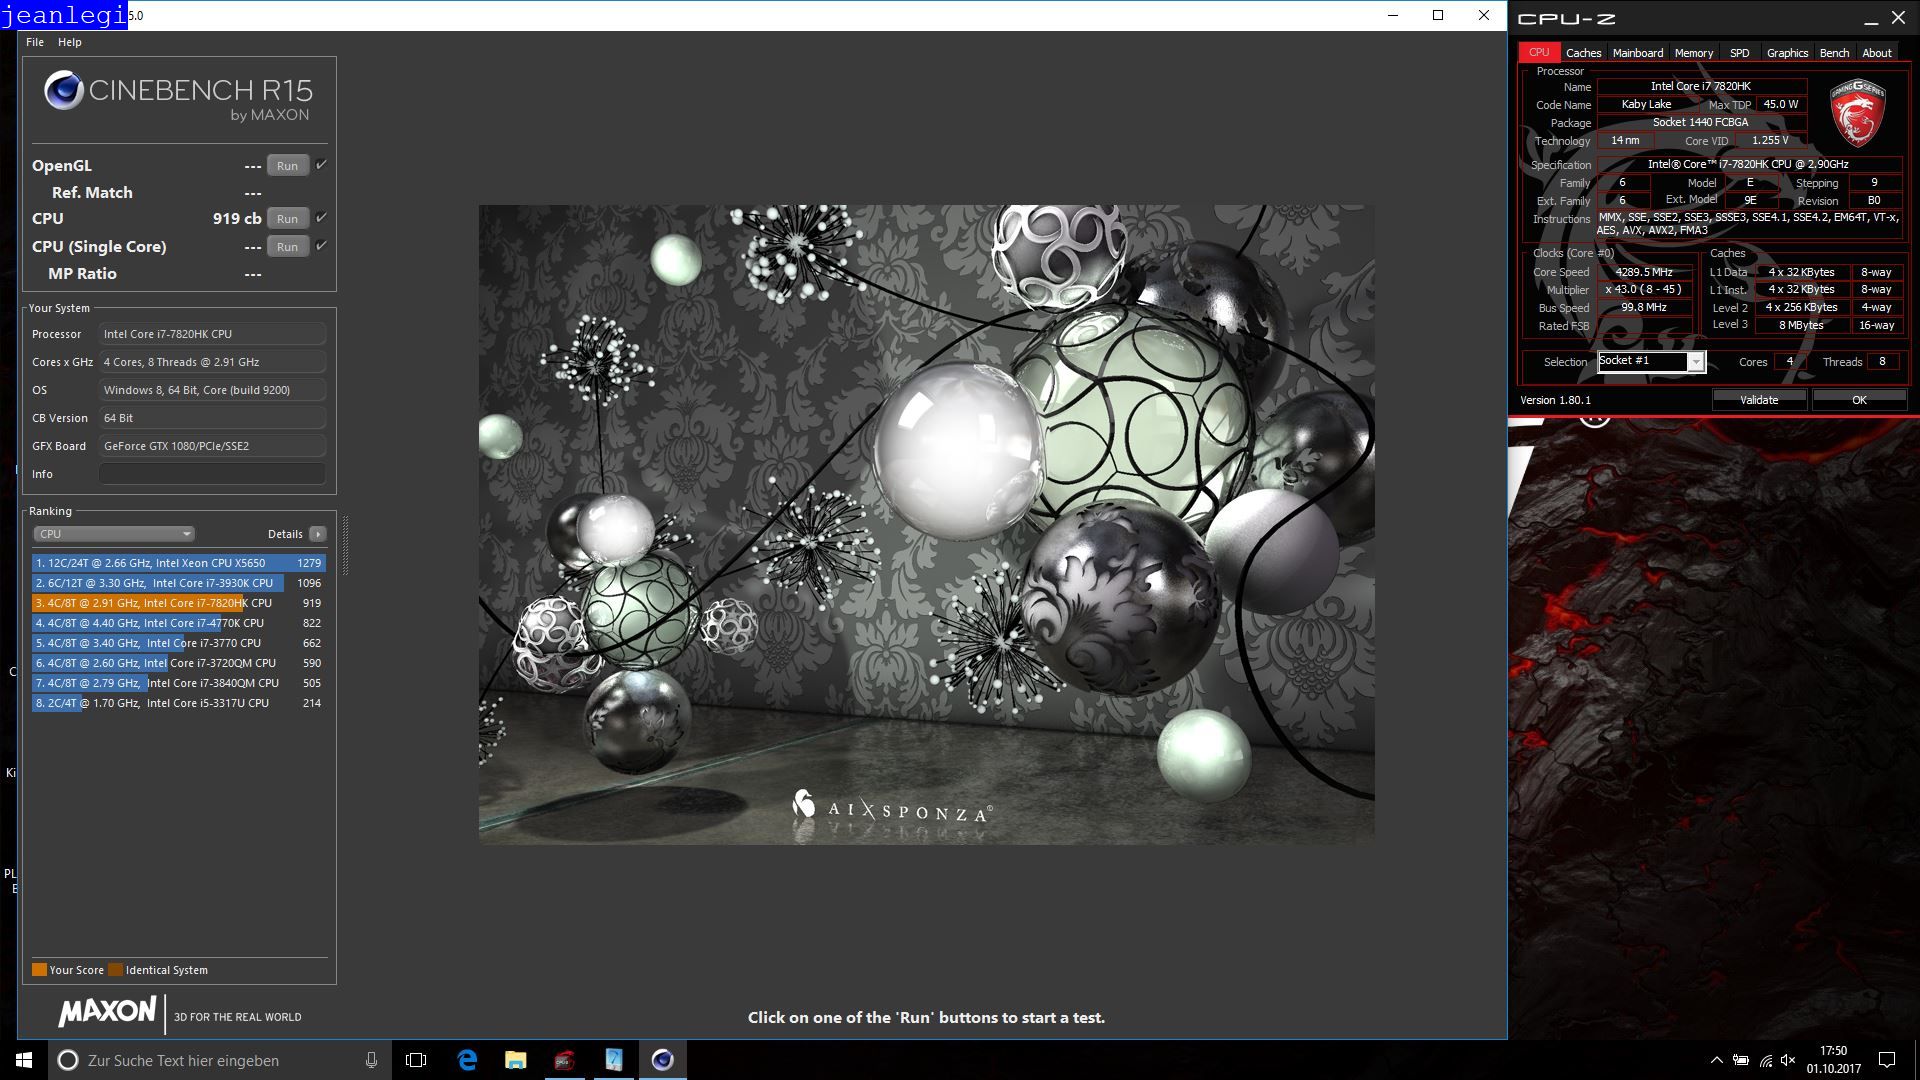Image resolution: width=1920 pixels, height=1080 pixels.
Task: Open the Help menu in Cinebench
Action: [70, 42]
